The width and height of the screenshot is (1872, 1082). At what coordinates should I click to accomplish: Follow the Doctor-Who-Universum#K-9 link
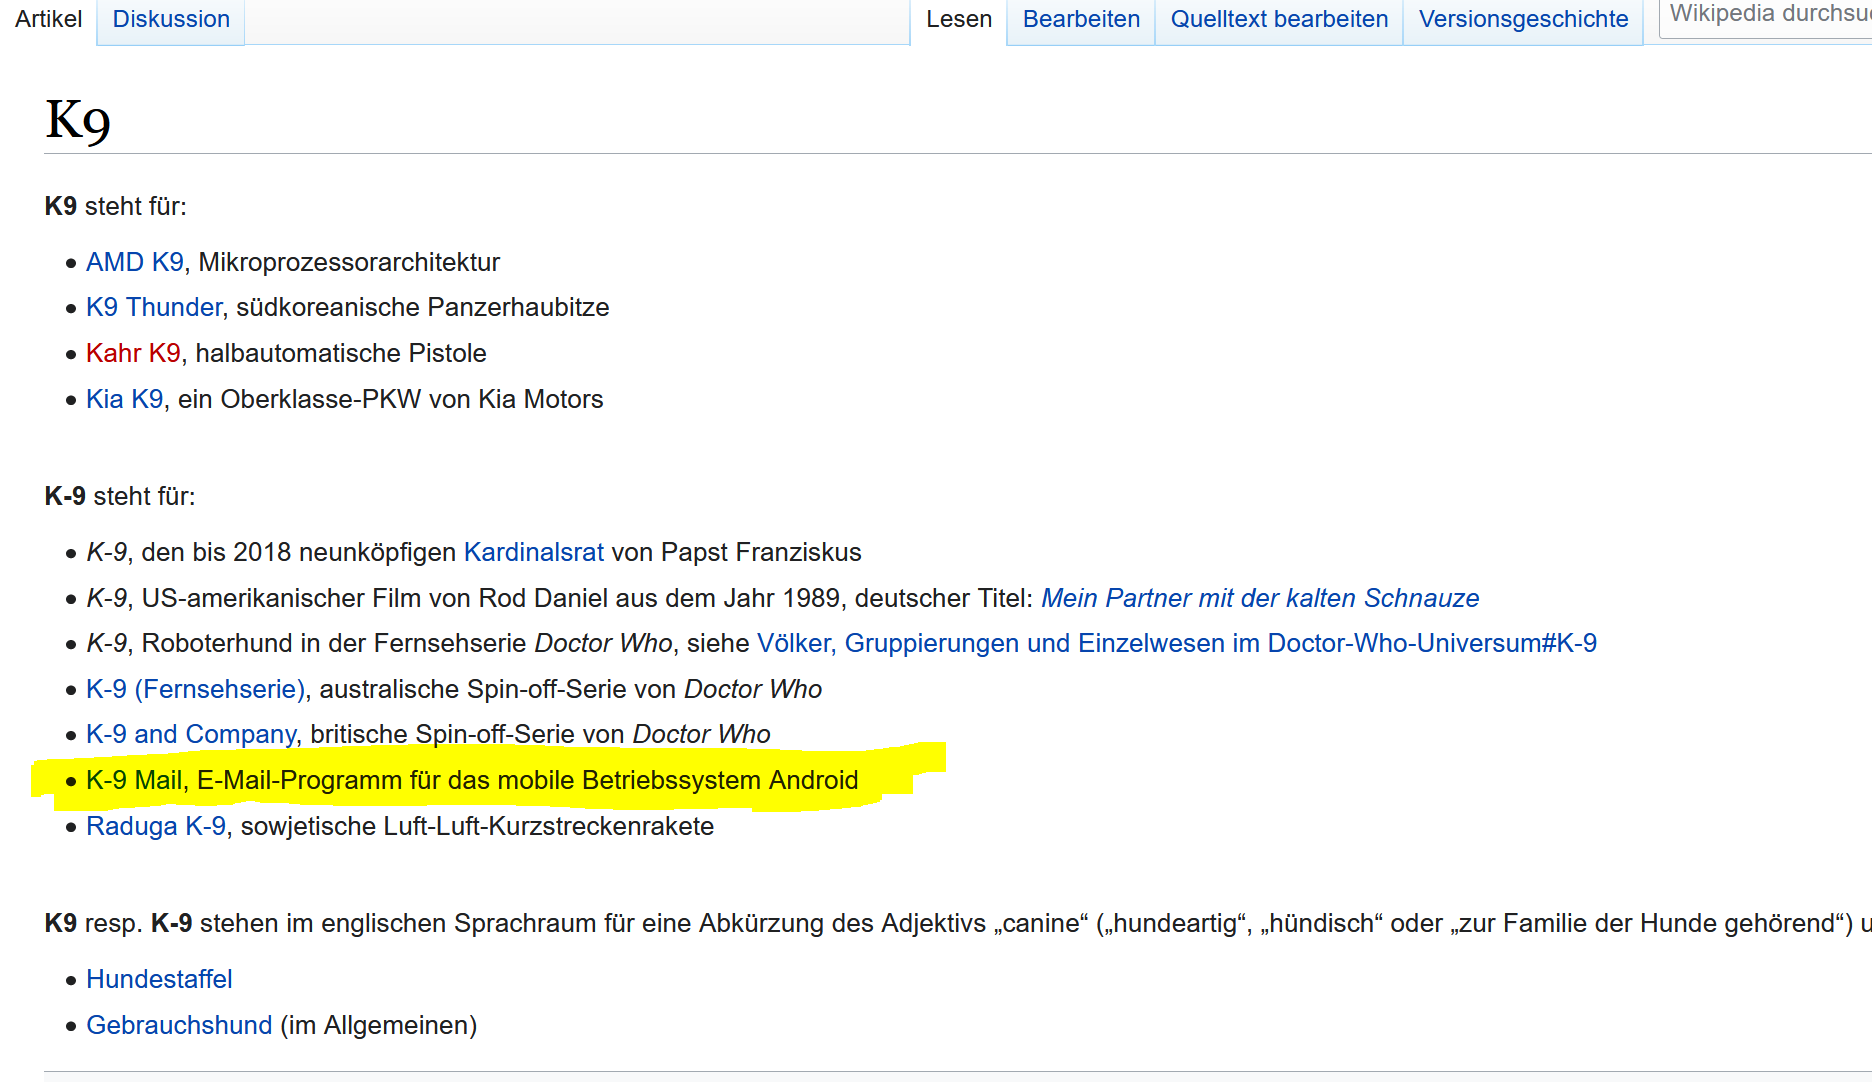coord(1176,643)
